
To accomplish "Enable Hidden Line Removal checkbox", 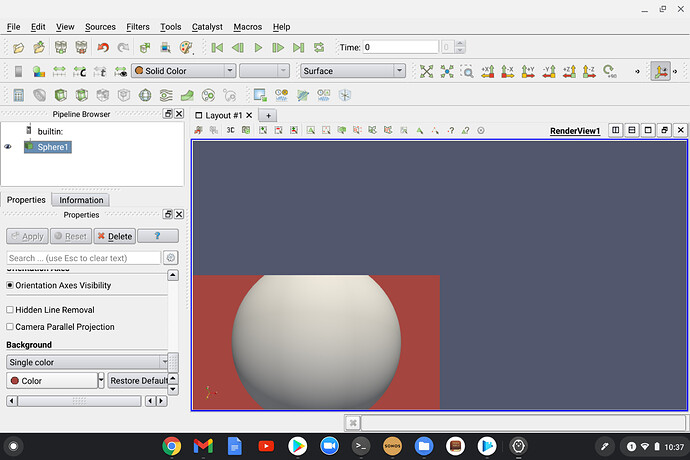I will (x=10, y=310).
